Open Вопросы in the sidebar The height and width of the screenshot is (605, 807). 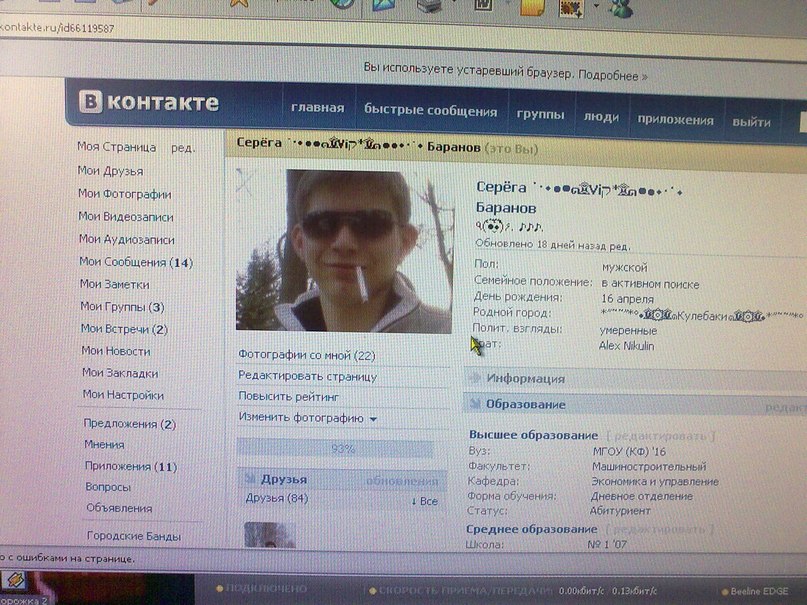click(x=108, y=487)
